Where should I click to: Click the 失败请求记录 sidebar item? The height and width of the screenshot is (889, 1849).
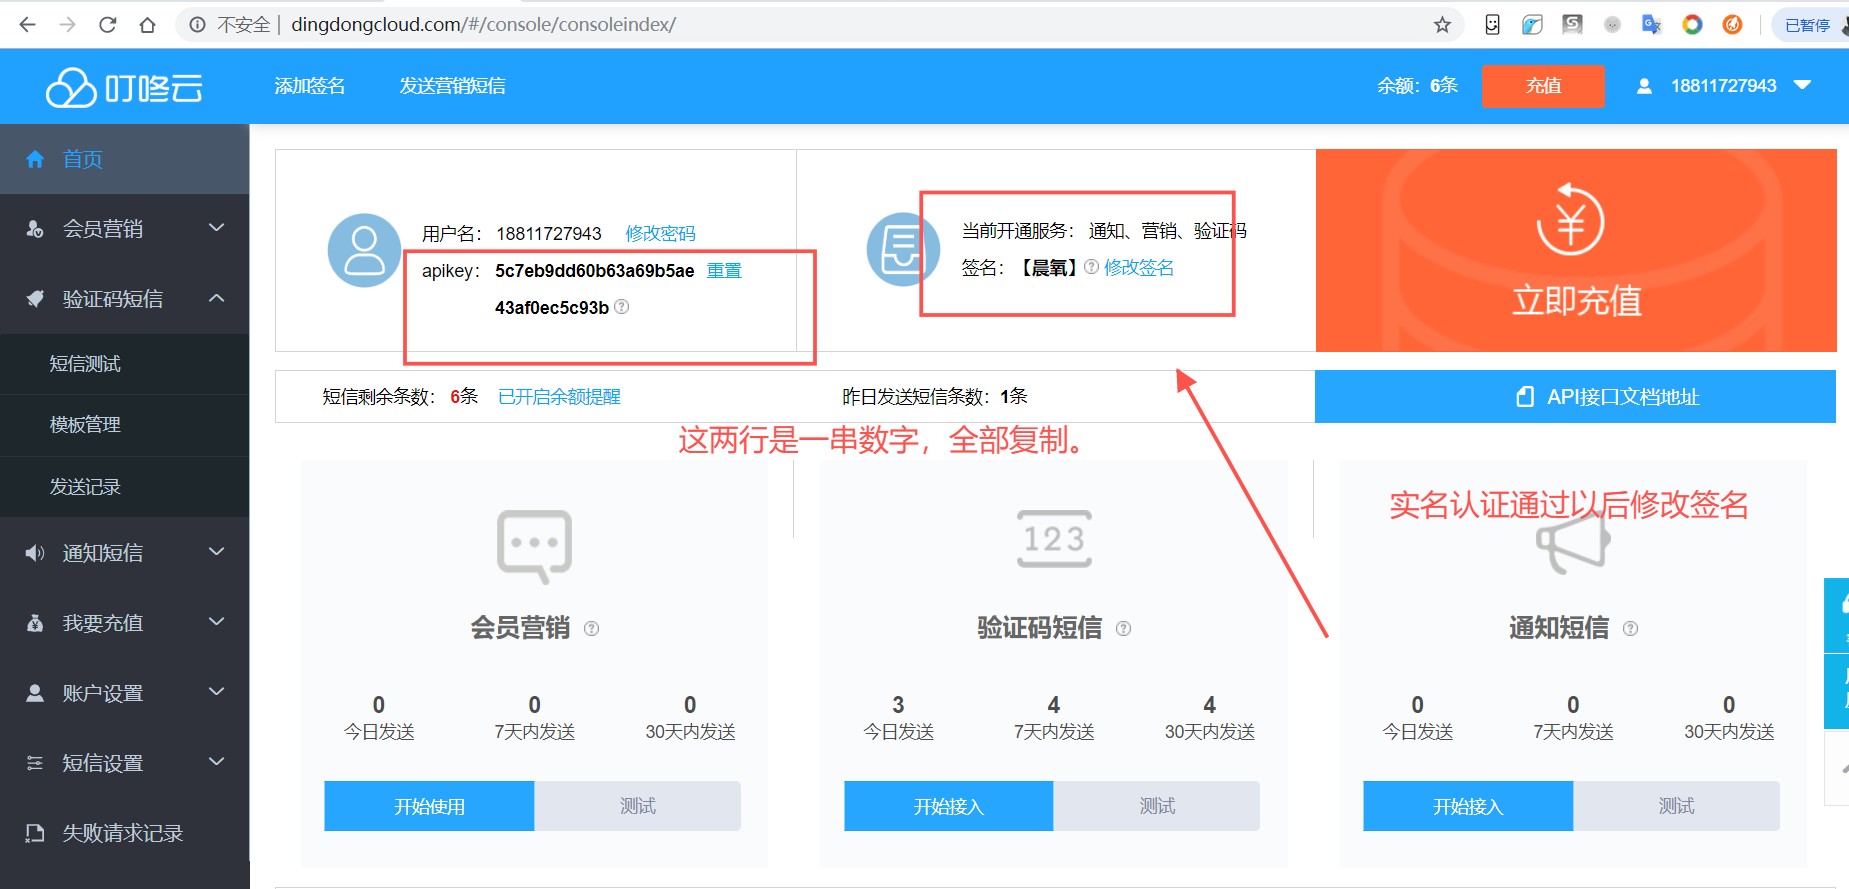(124, 833)
